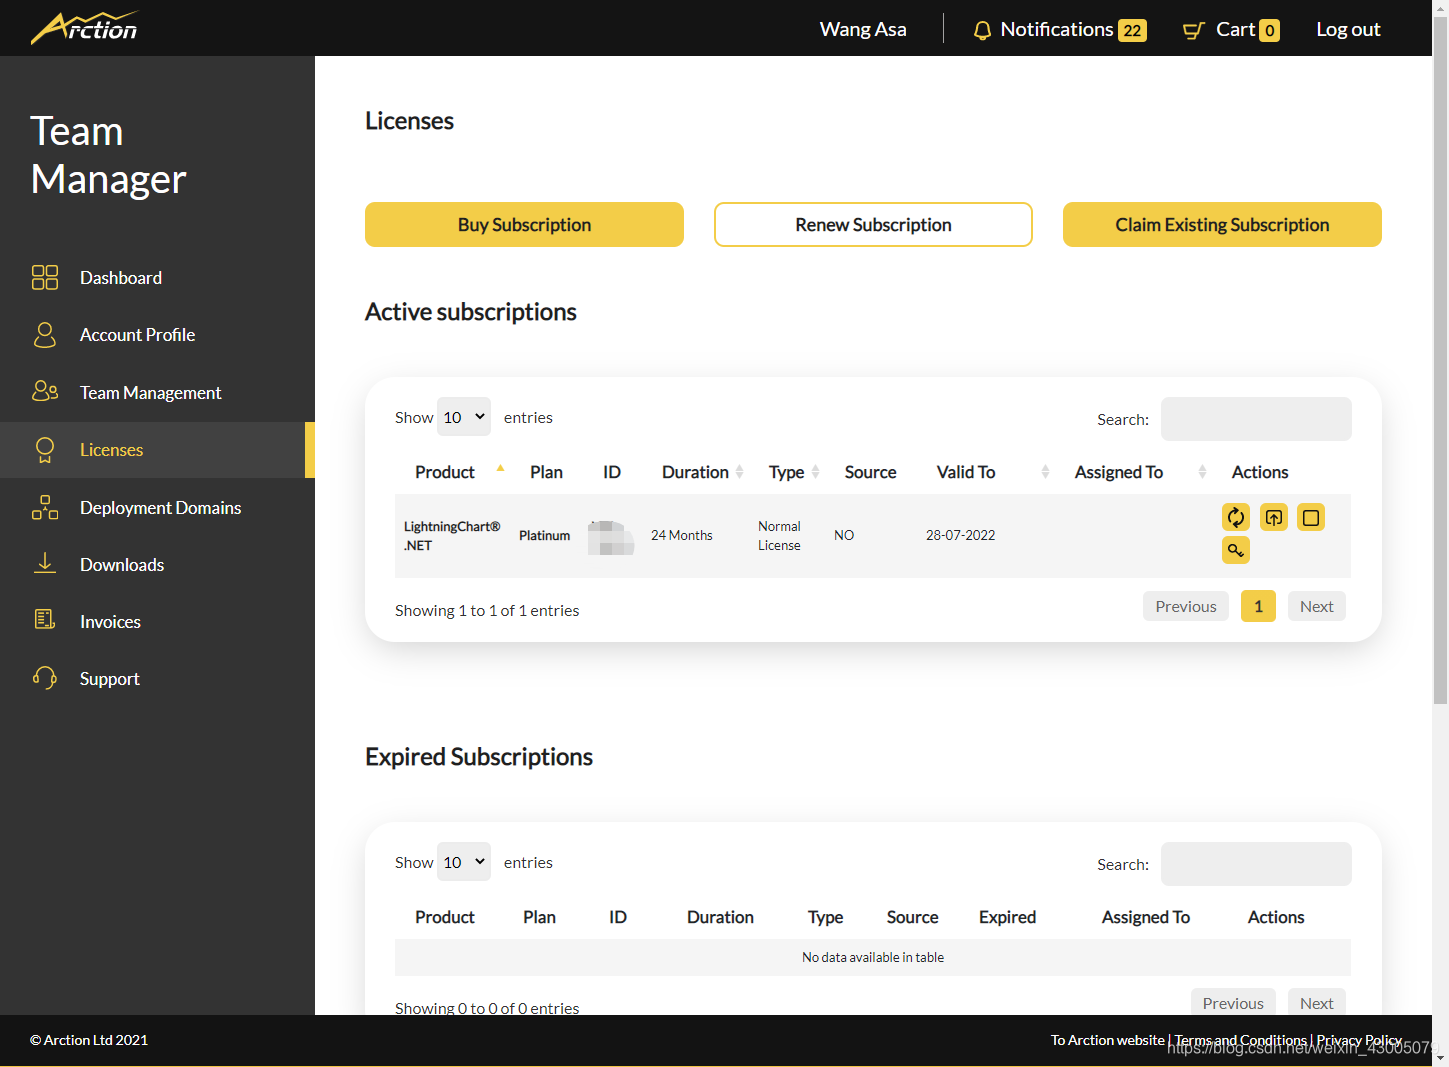Click the Support headset icon
1449x1067 pixels.
(x=45, y=678)
